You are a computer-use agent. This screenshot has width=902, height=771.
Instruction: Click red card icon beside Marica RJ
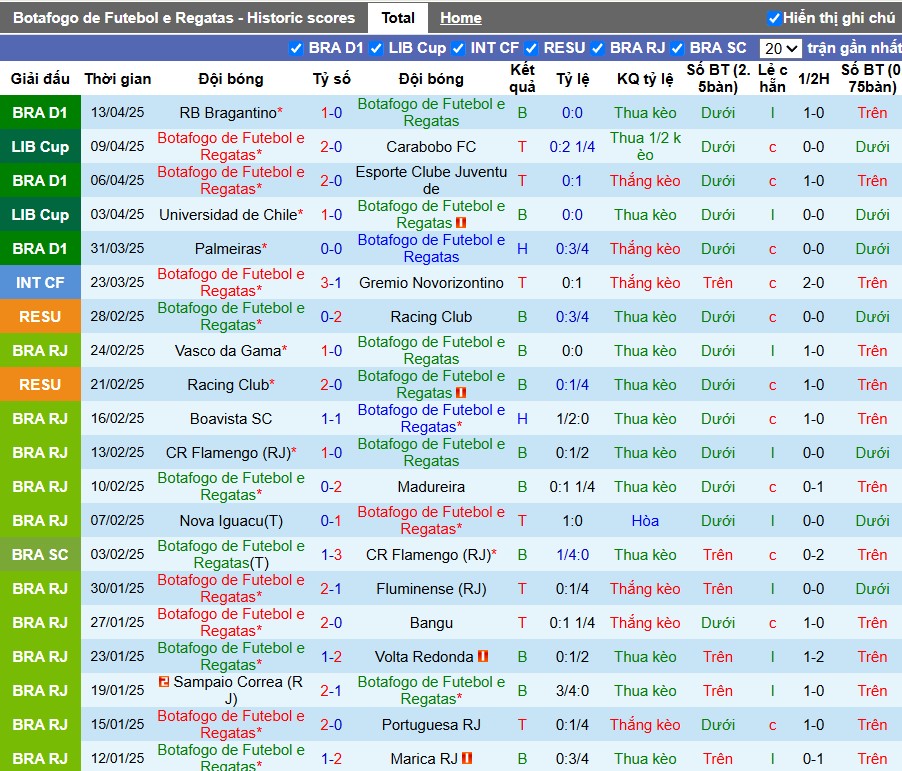[467, 758]
